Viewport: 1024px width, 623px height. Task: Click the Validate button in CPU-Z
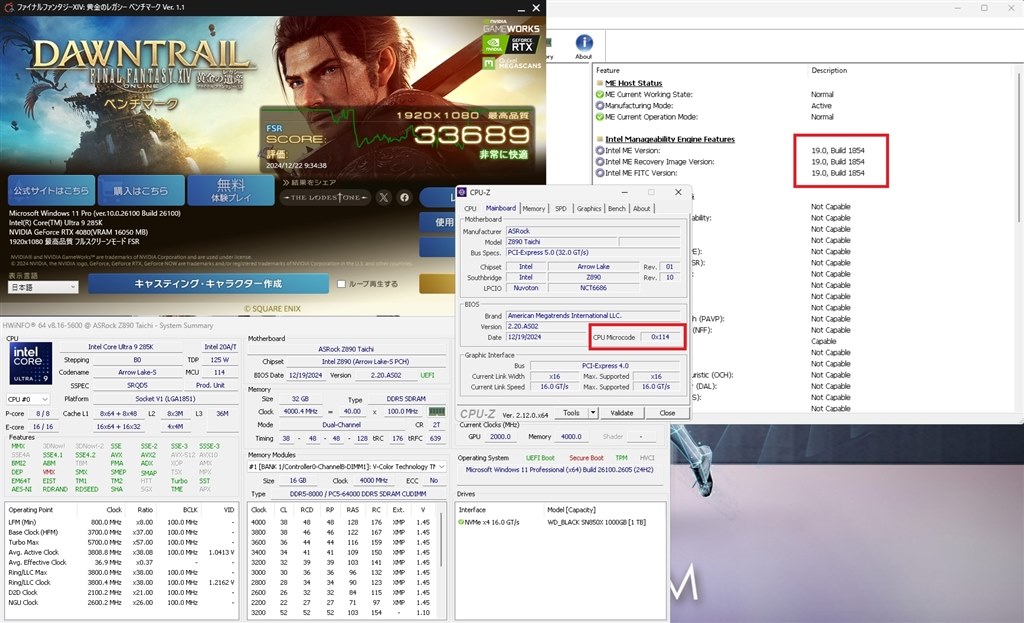tap(621, 413)
